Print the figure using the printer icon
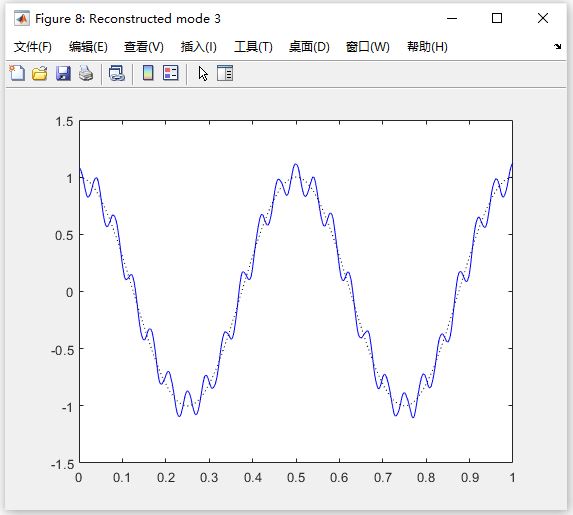The image size is (573, 515). 86,73
